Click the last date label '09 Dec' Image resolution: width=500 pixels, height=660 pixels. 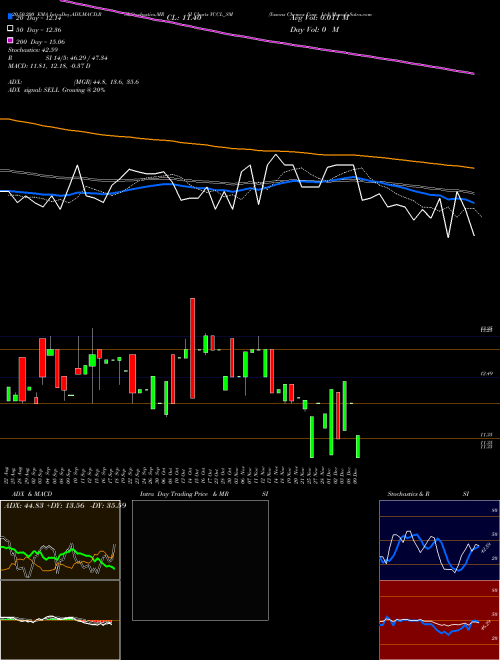356,475
